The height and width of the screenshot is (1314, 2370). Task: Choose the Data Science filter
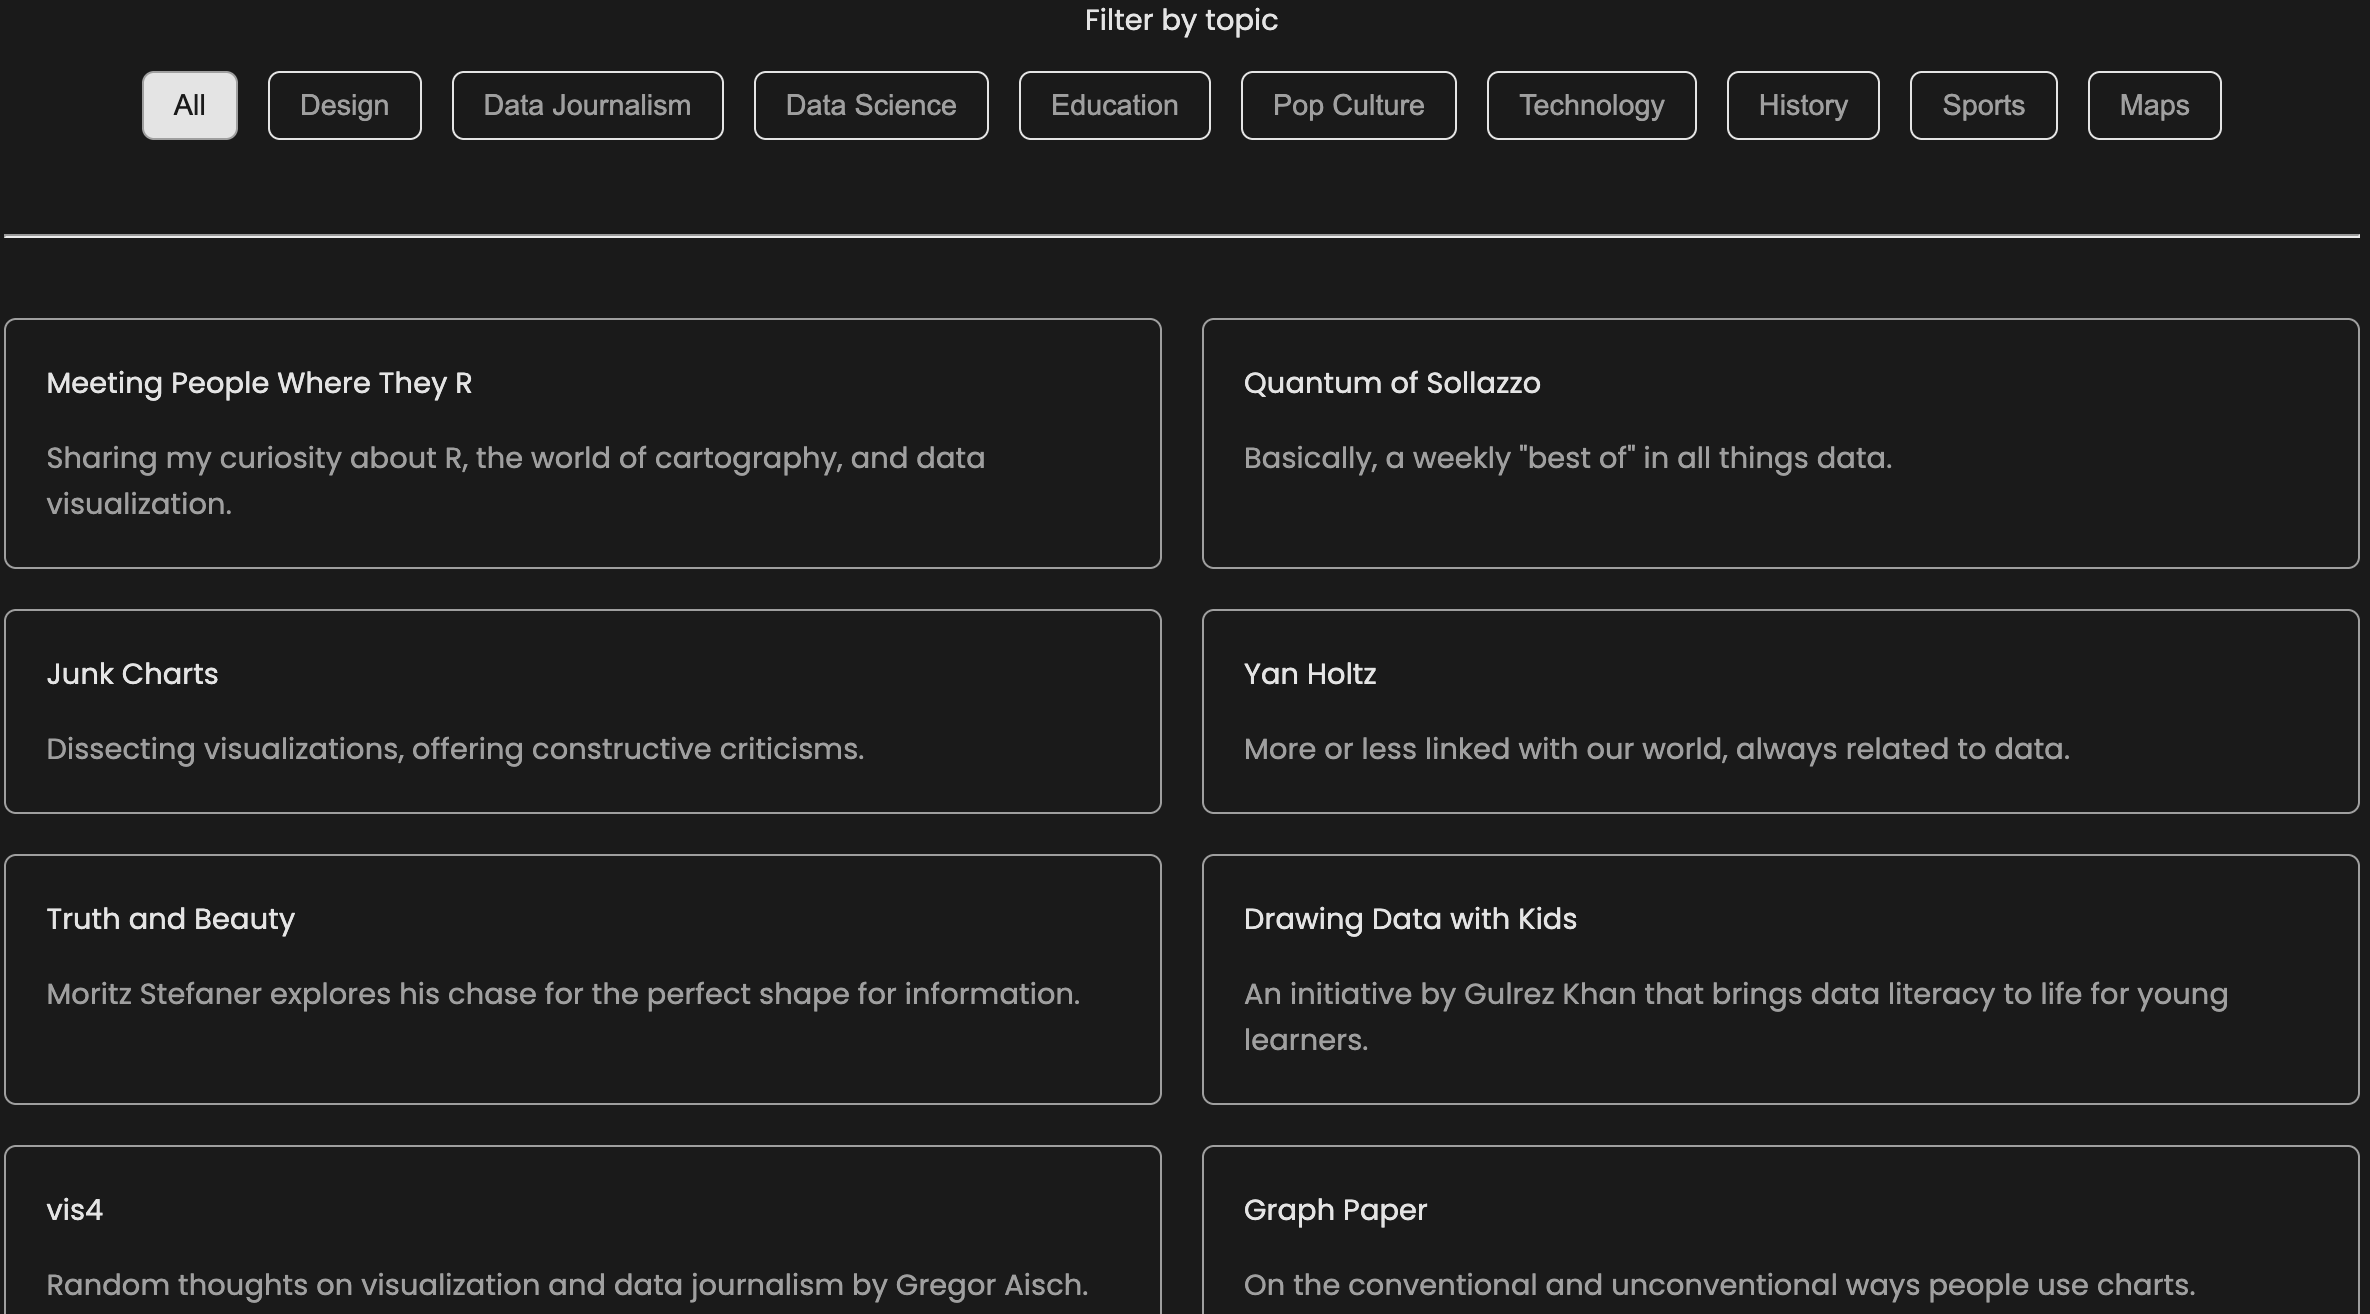coord(871,105)
